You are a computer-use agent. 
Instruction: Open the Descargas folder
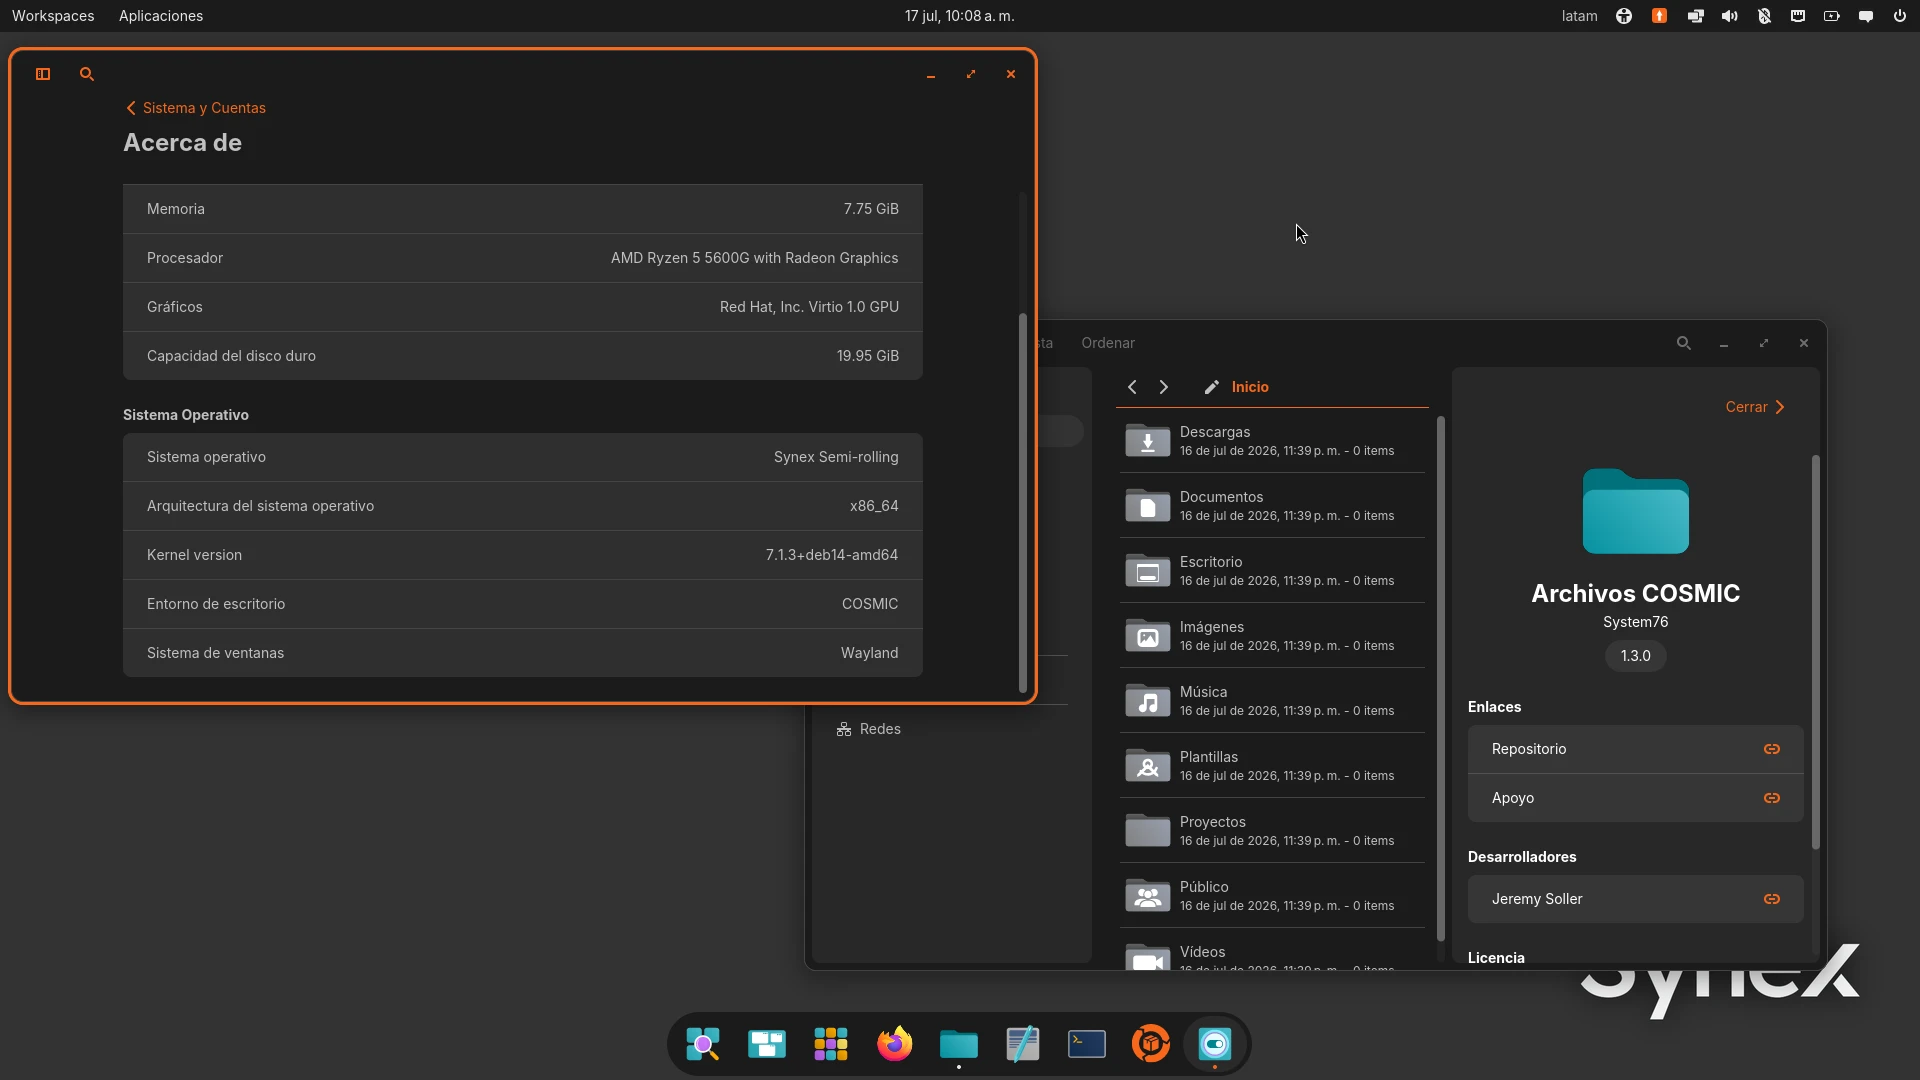pyautogui.click(x=1272, y=441)
